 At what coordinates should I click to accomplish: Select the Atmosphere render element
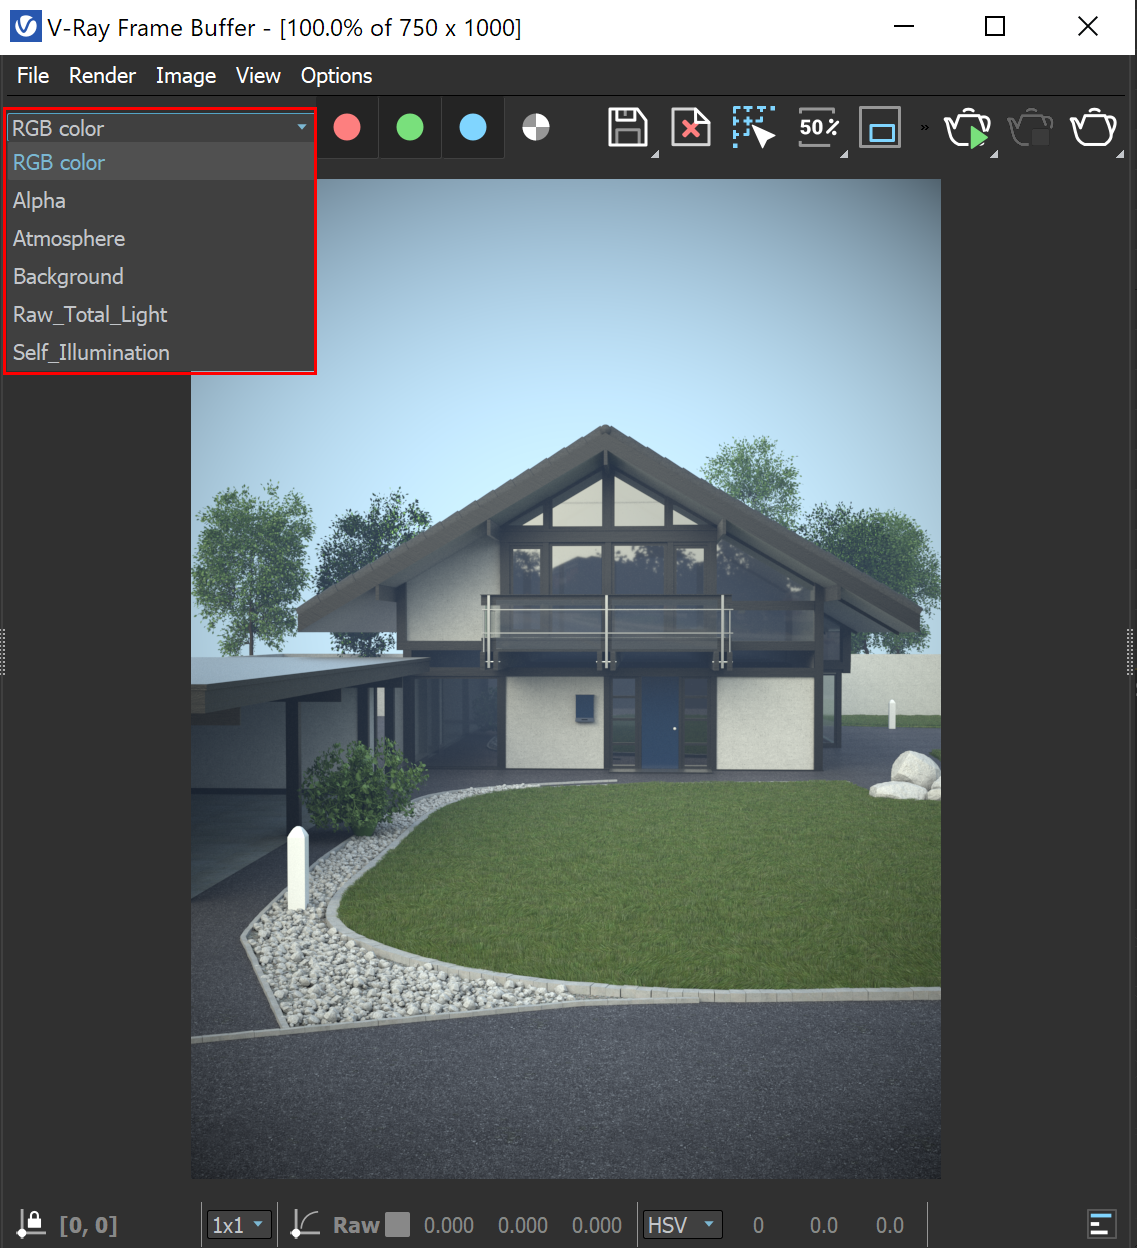pyautogui.click(x=160, y=238)
